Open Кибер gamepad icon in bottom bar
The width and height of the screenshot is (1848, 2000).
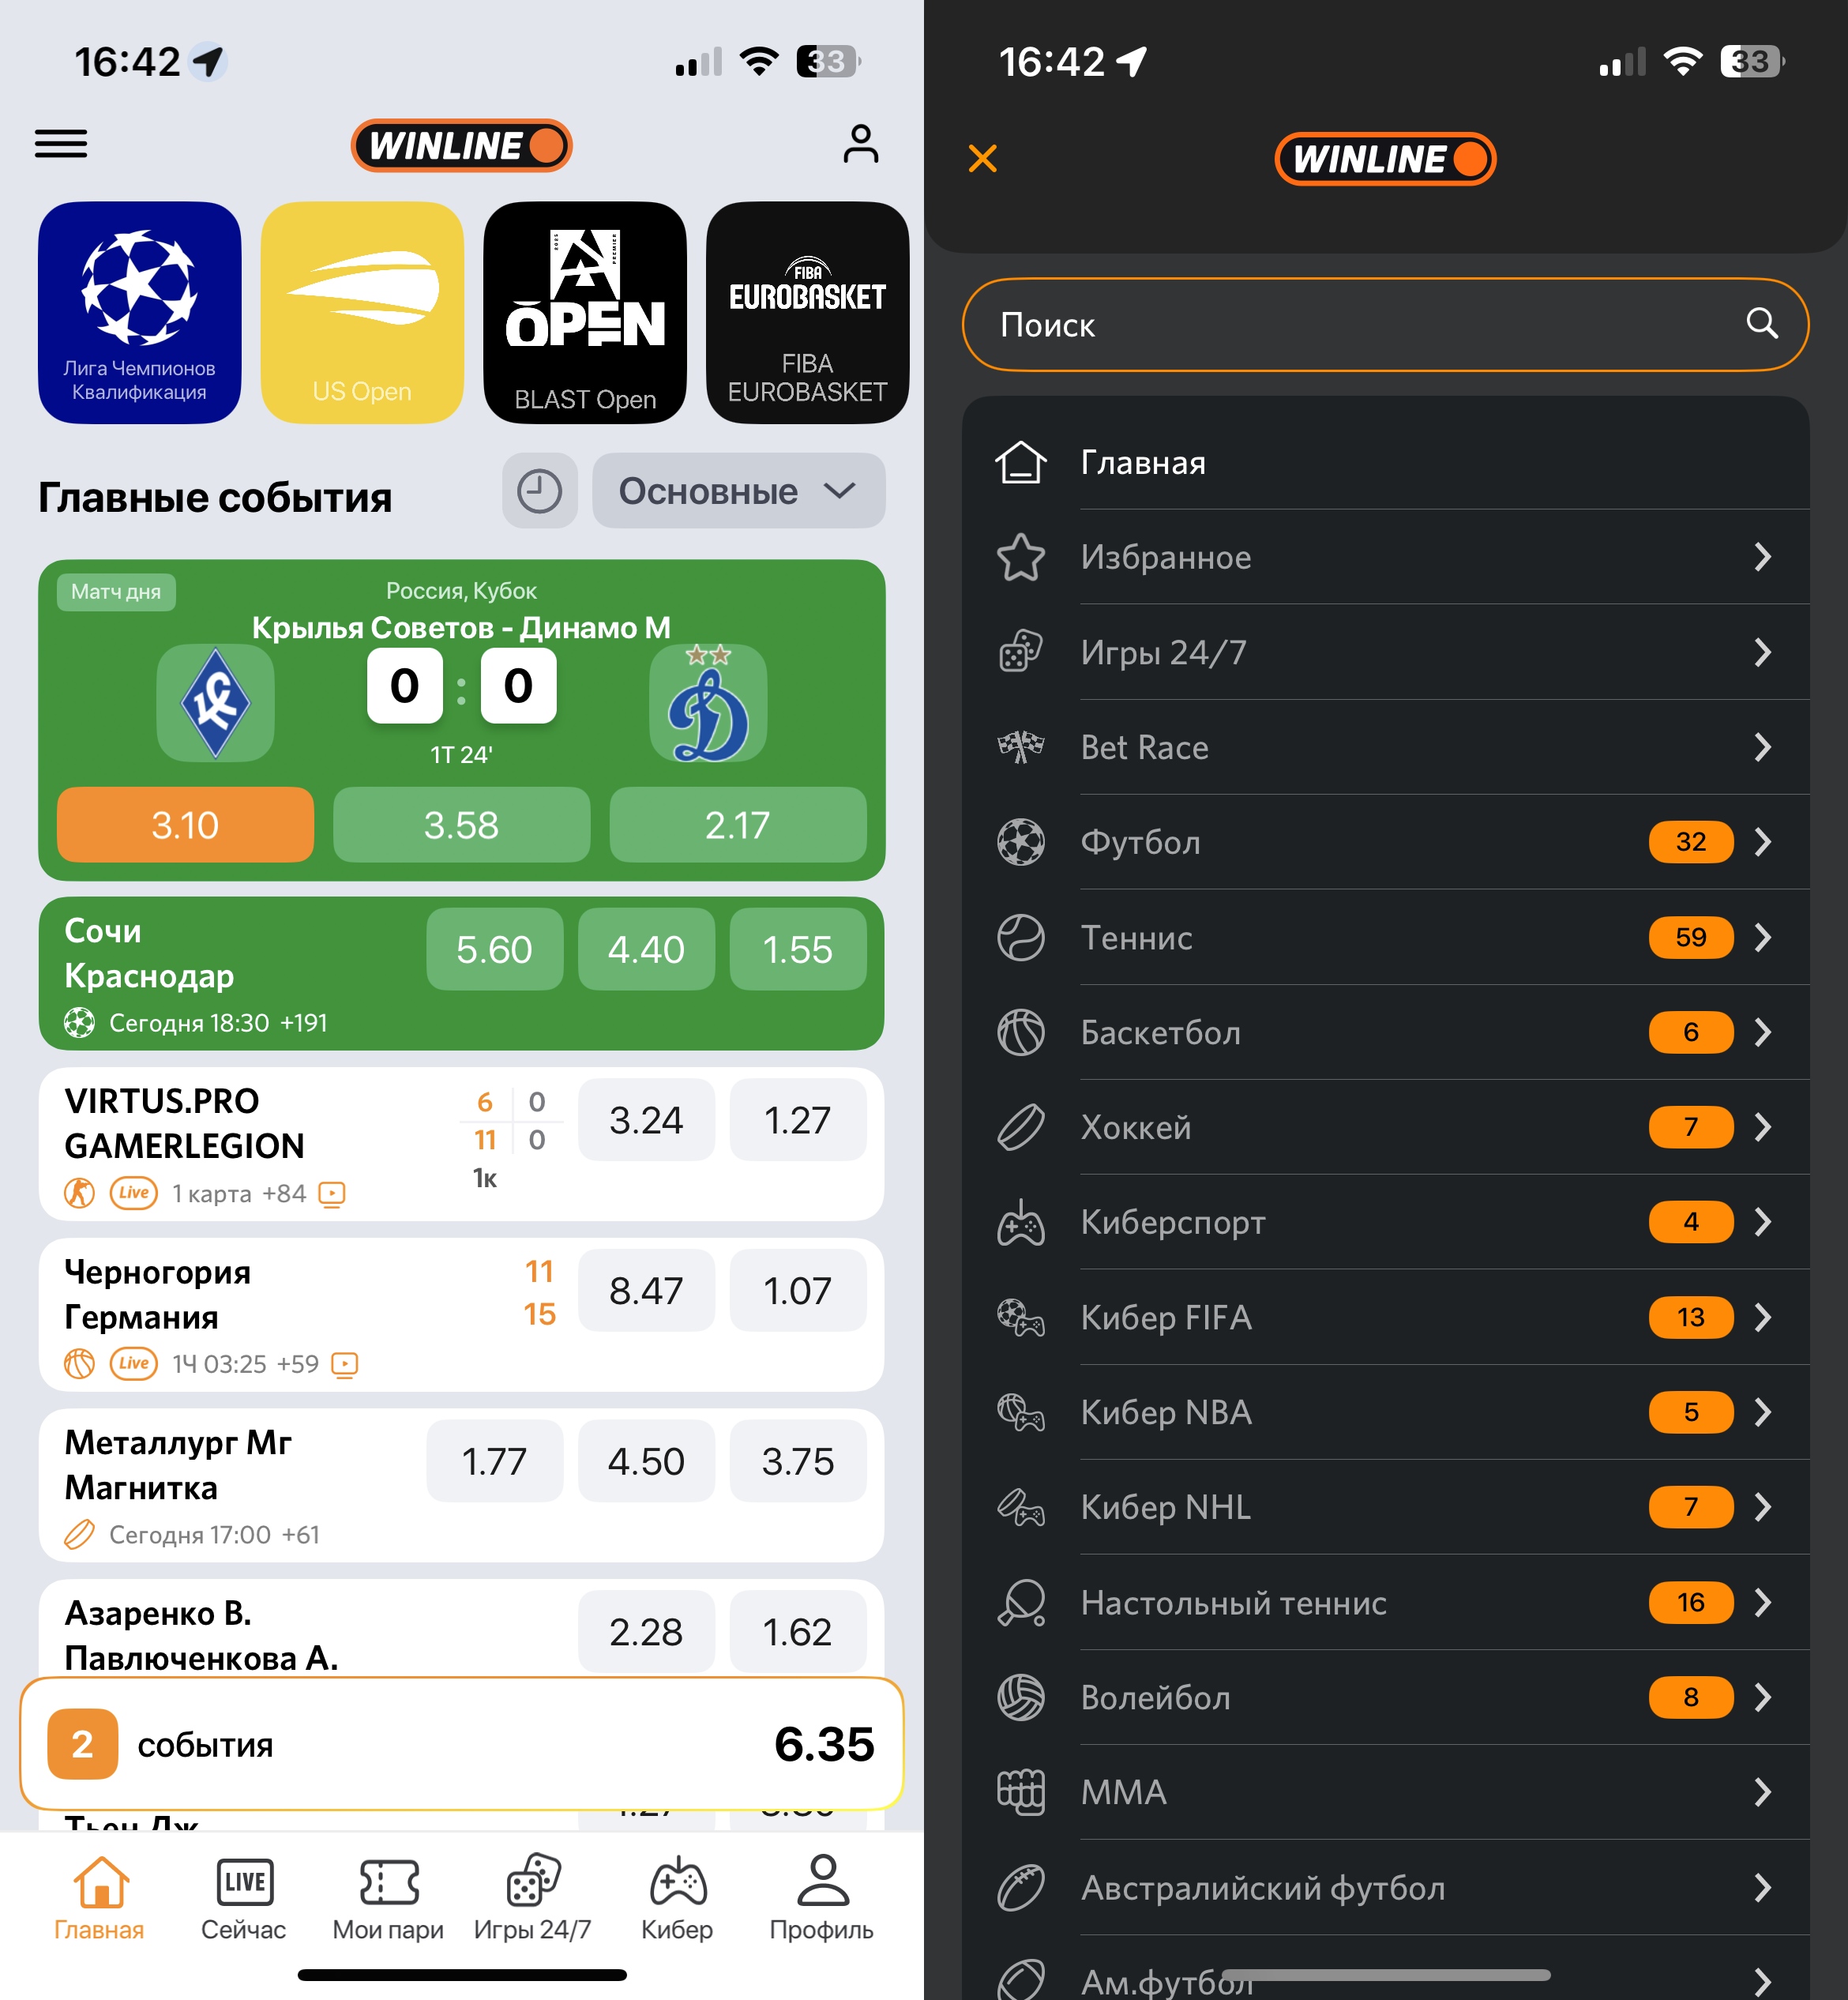pyautogui.click(x=678, y=1882)
